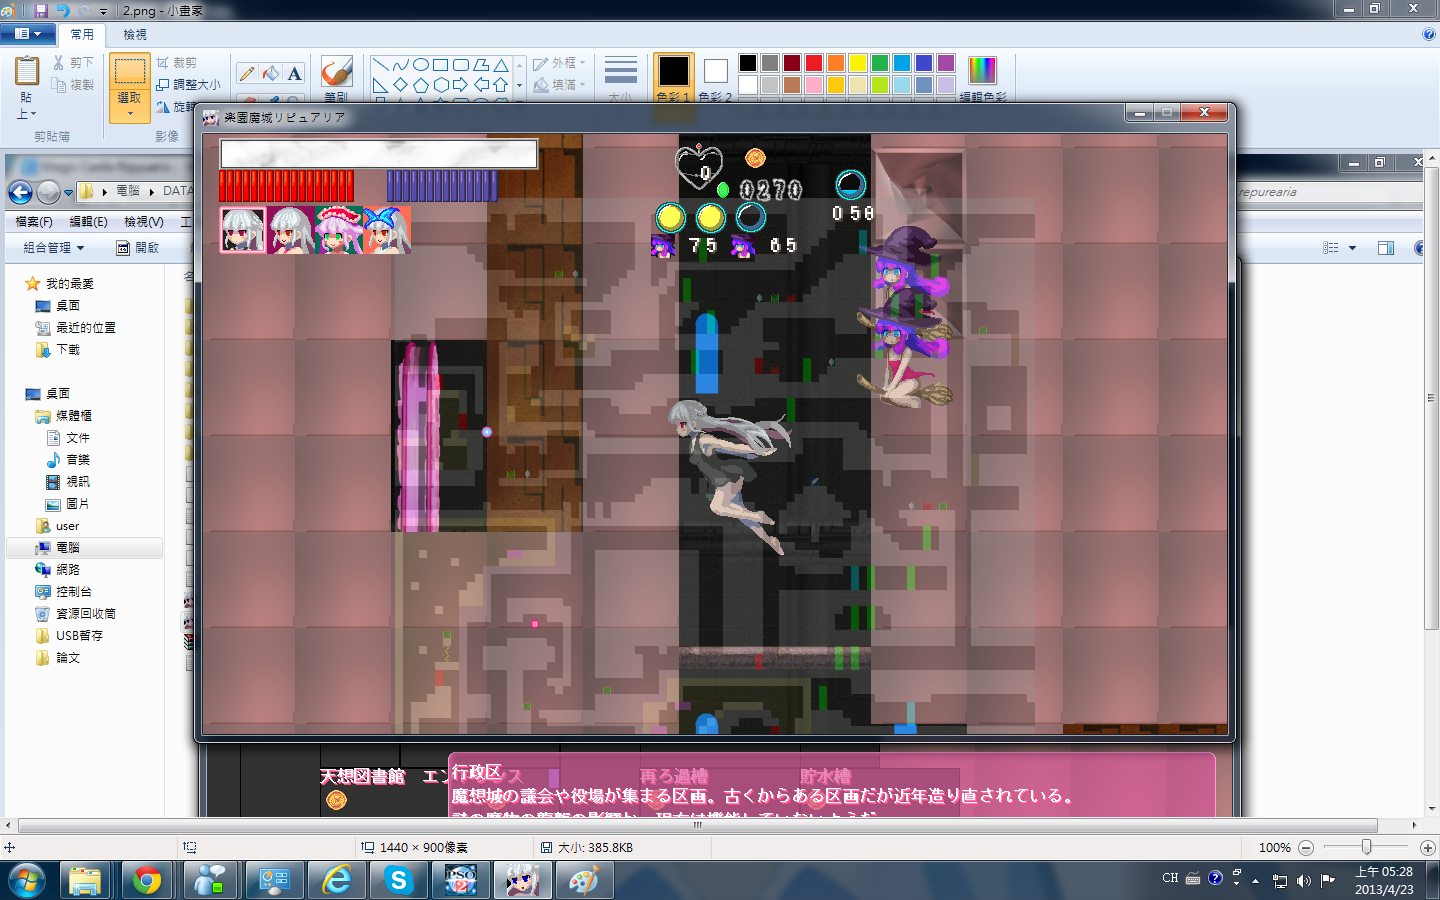Viewport: 1440px width, 900px height.
Task: Expand the 組合管理 organize dropdown
Action: pos(54,248)
